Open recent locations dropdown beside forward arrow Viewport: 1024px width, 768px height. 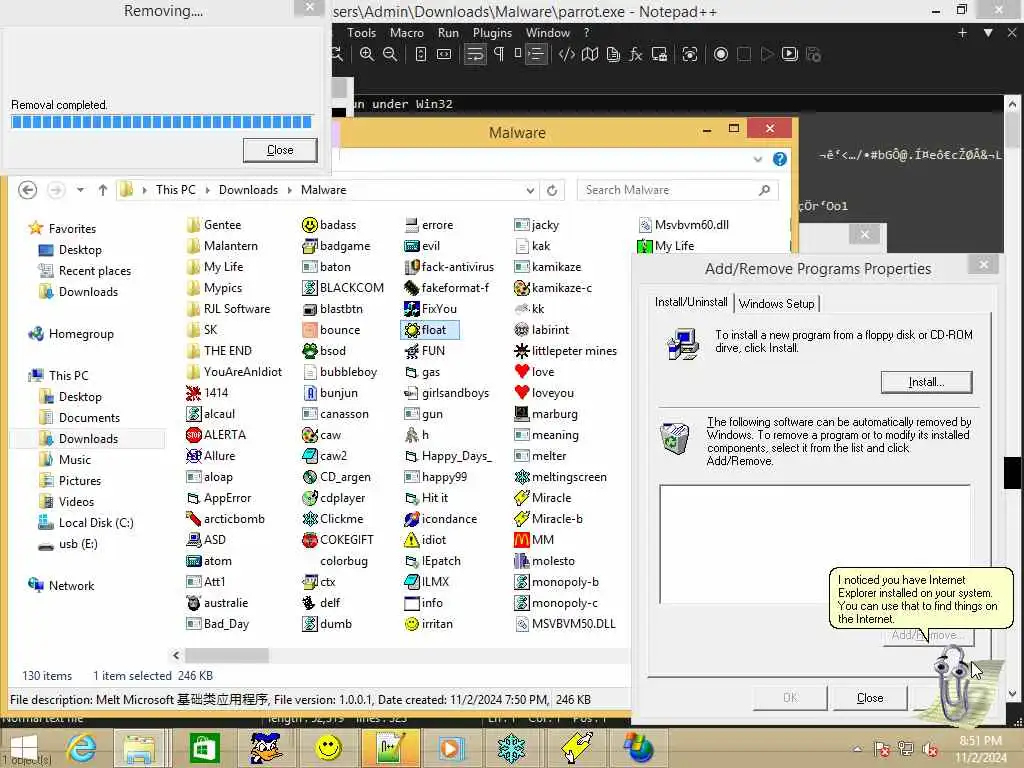(80, 190)
